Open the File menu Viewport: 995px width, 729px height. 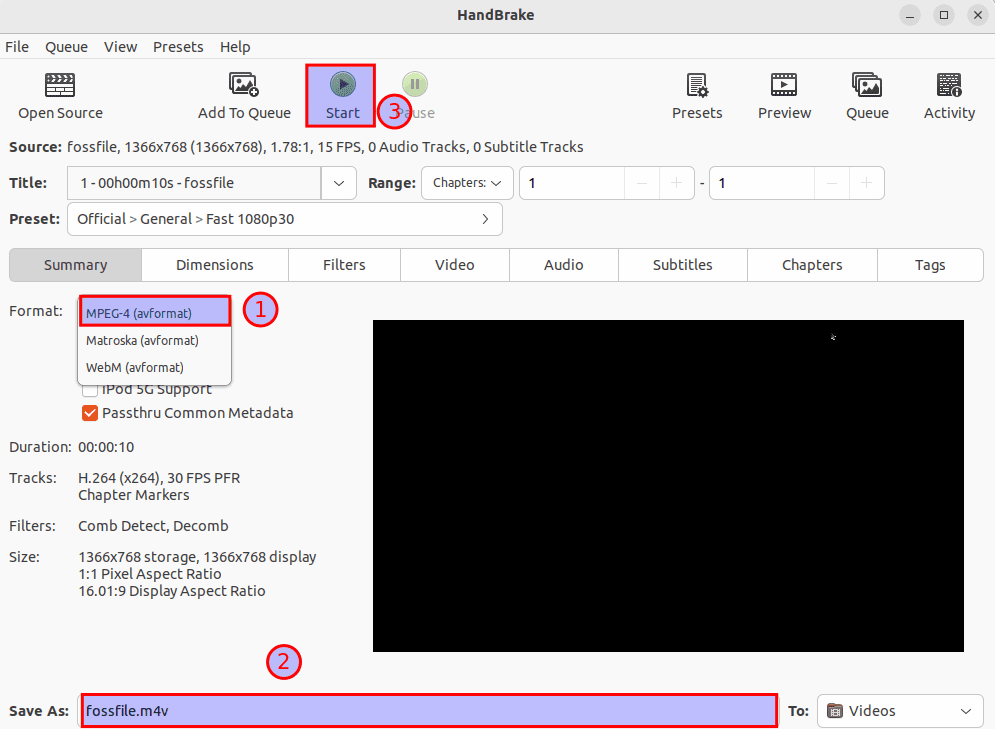click(17, 47)
